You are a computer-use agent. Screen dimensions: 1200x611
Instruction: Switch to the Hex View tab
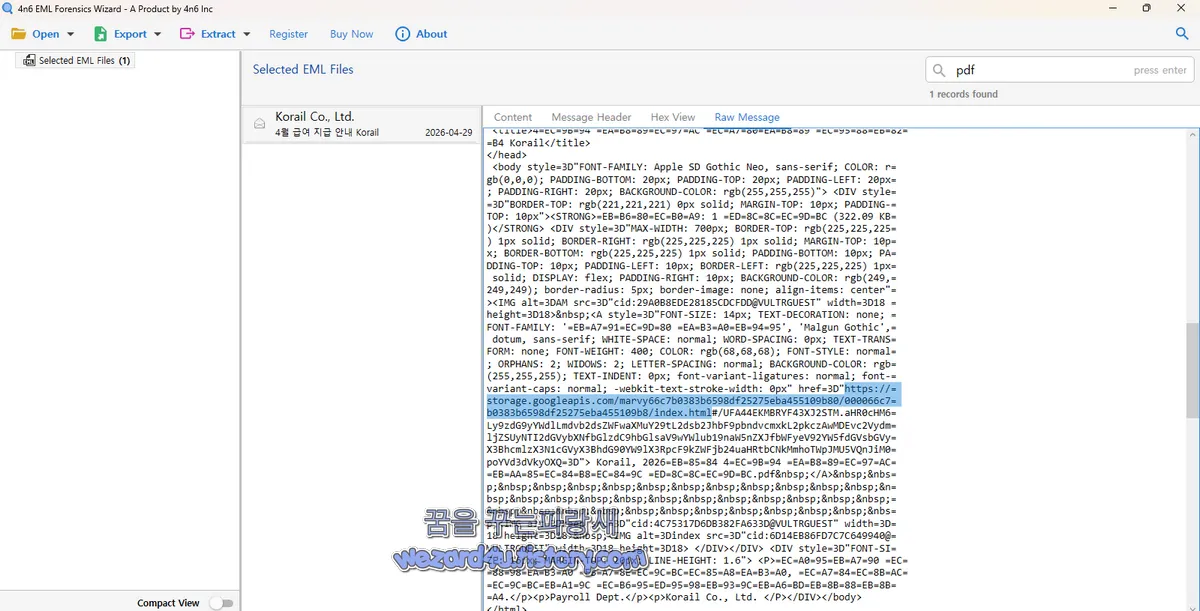click(672, 117)
